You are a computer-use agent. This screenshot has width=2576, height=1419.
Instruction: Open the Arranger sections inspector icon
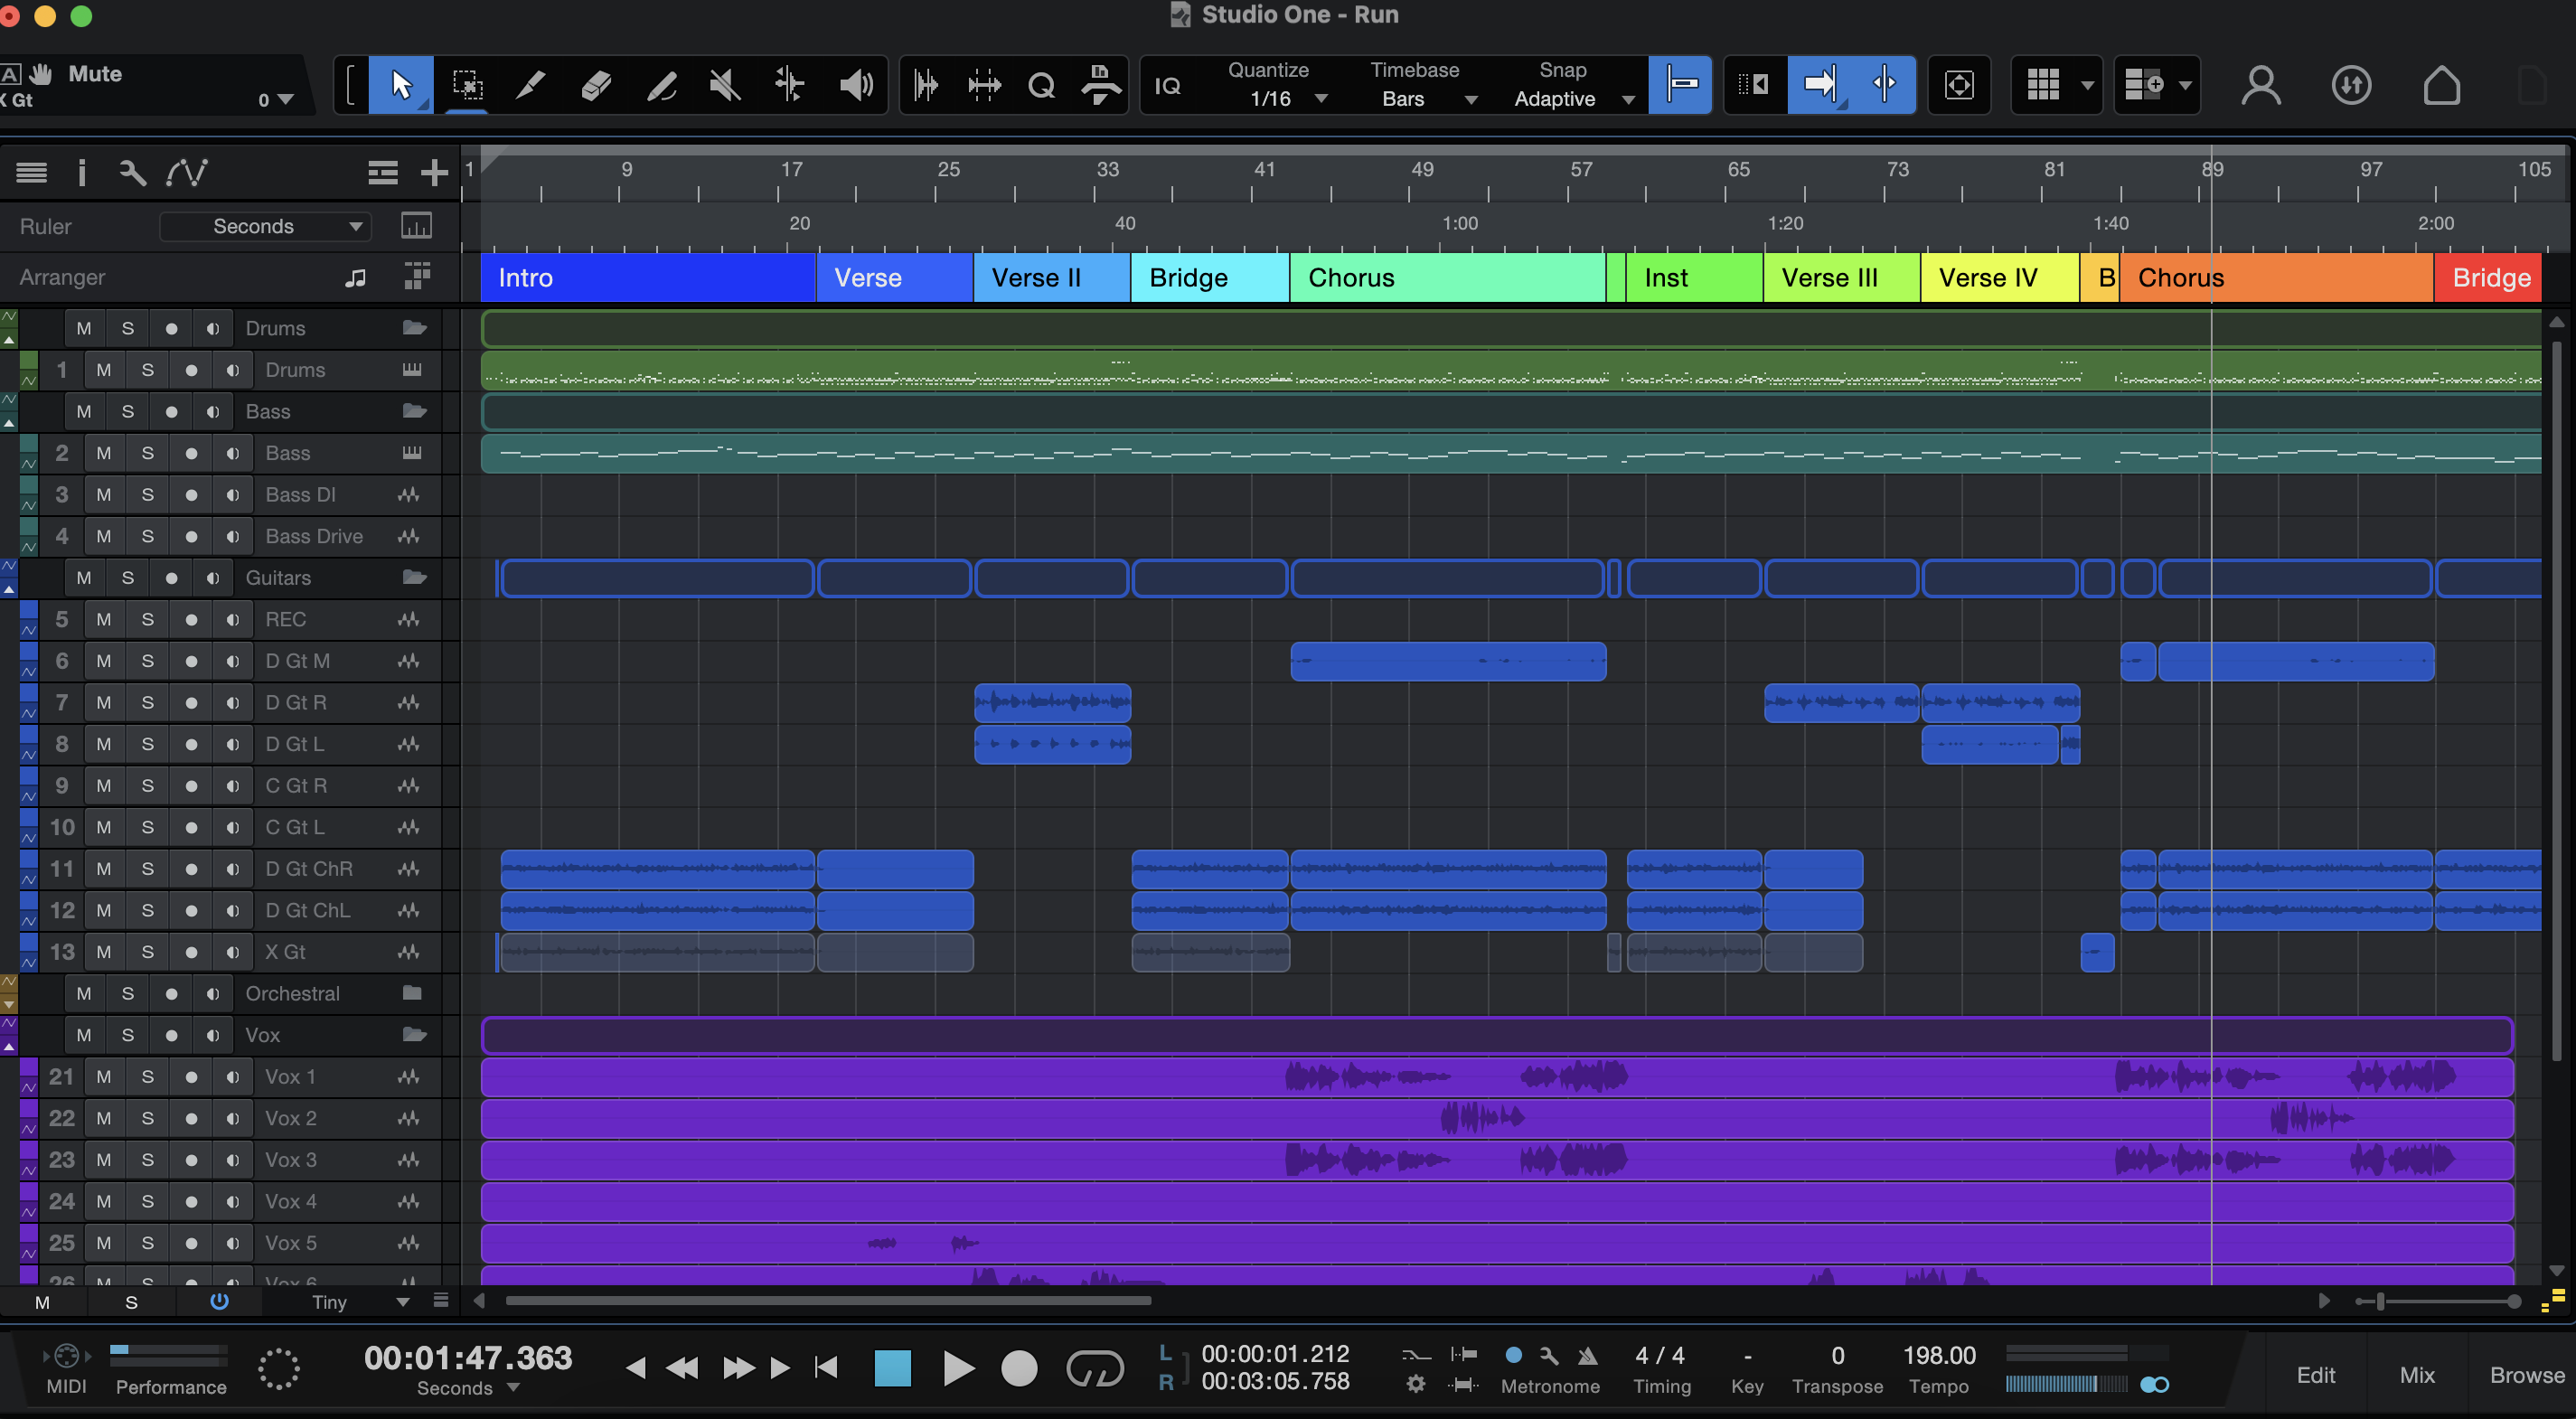(x=417, y=277)
